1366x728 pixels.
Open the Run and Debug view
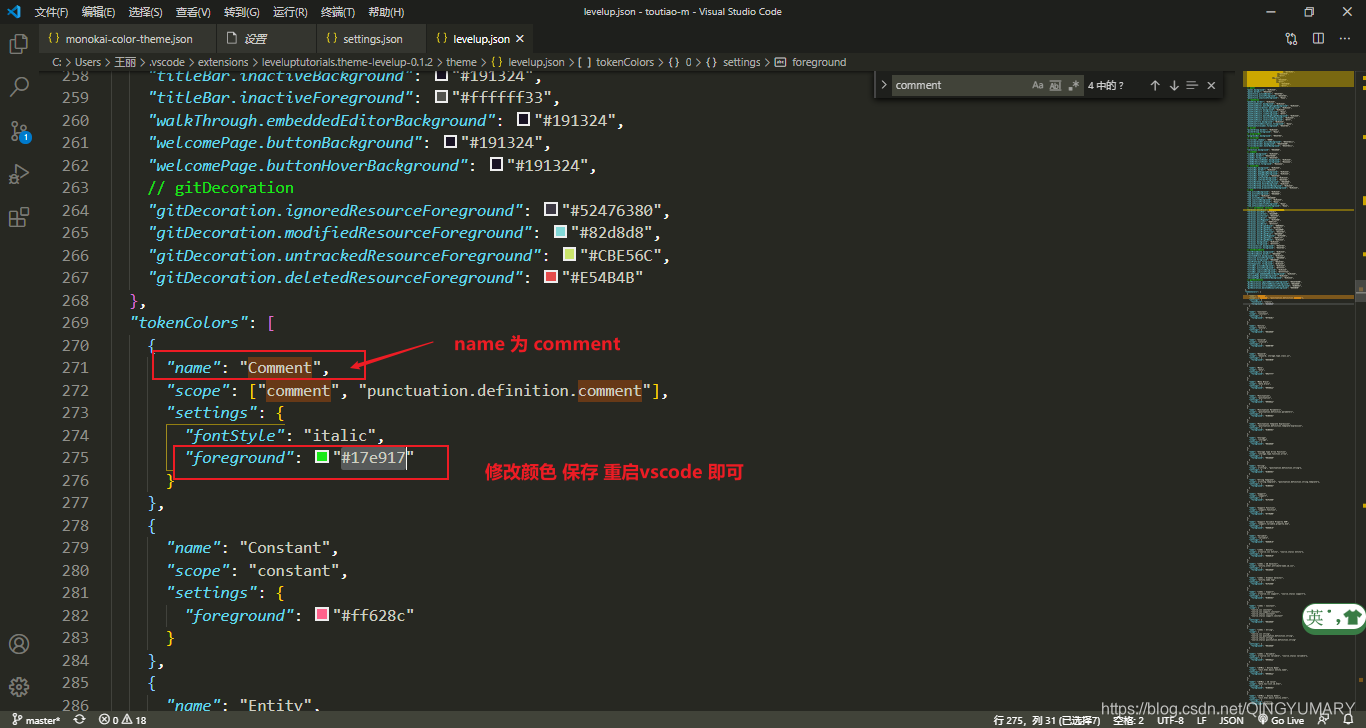[19, 174]
